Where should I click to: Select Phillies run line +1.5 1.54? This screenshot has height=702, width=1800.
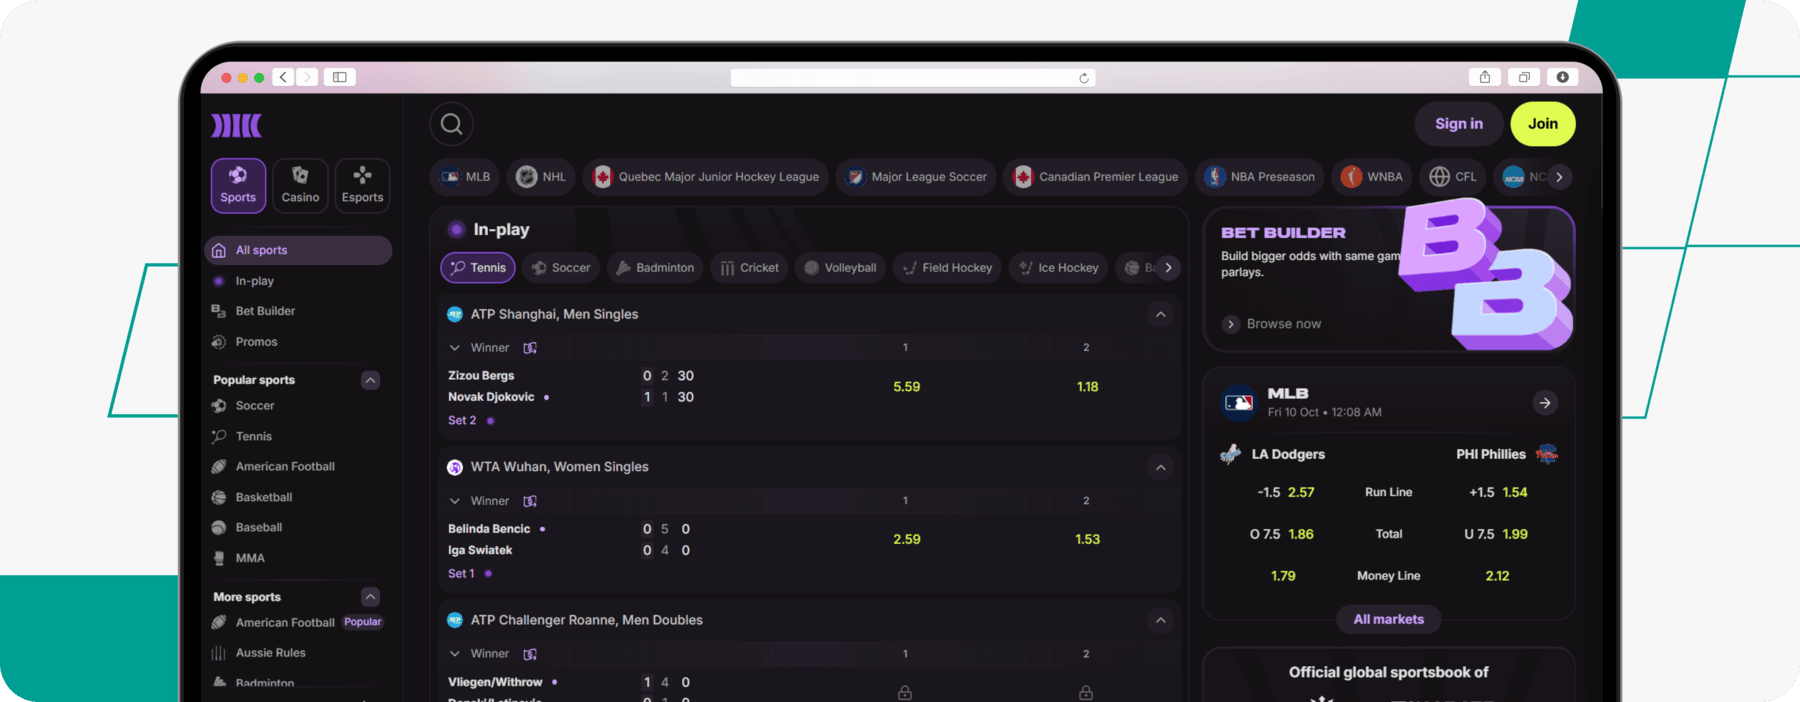(1498, 493)
